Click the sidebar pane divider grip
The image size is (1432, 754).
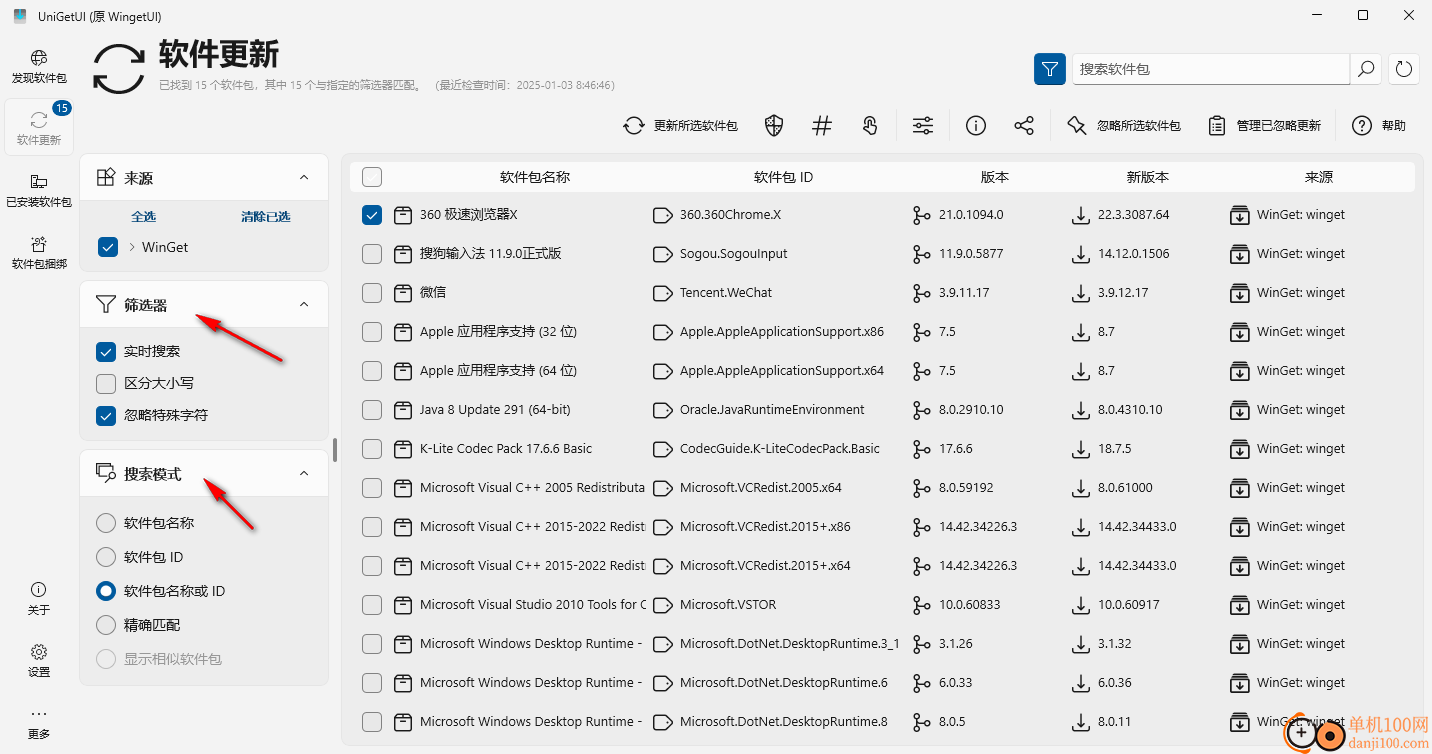[x=335, y=450]
